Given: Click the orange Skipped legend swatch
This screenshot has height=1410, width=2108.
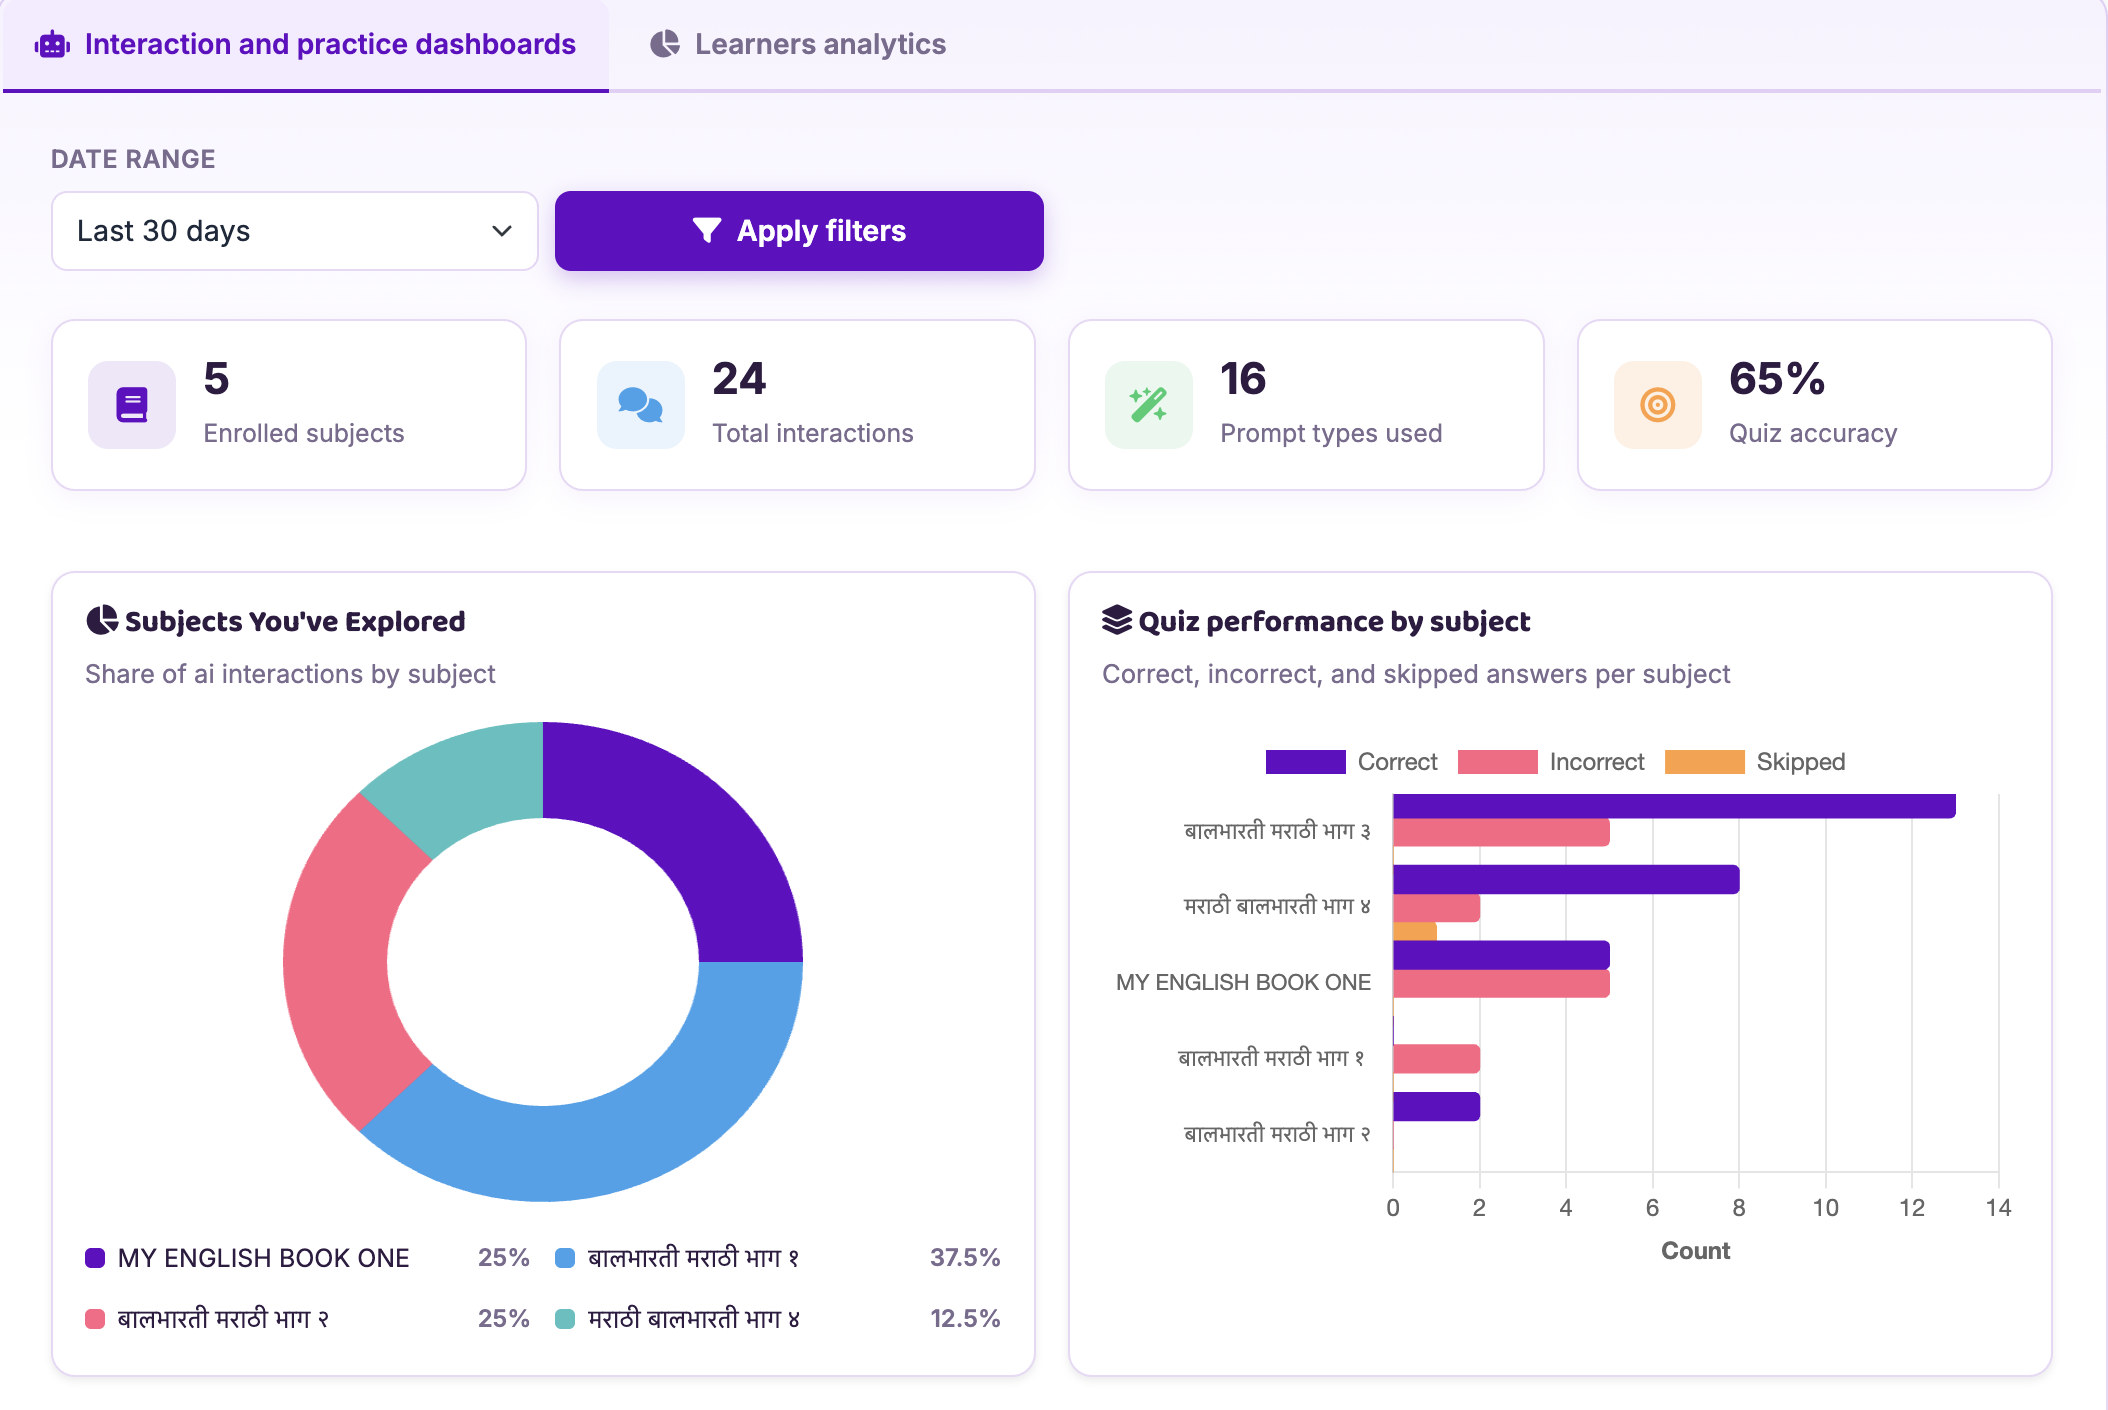Looking at the screenshot, I should click(x=1705, y=762).
